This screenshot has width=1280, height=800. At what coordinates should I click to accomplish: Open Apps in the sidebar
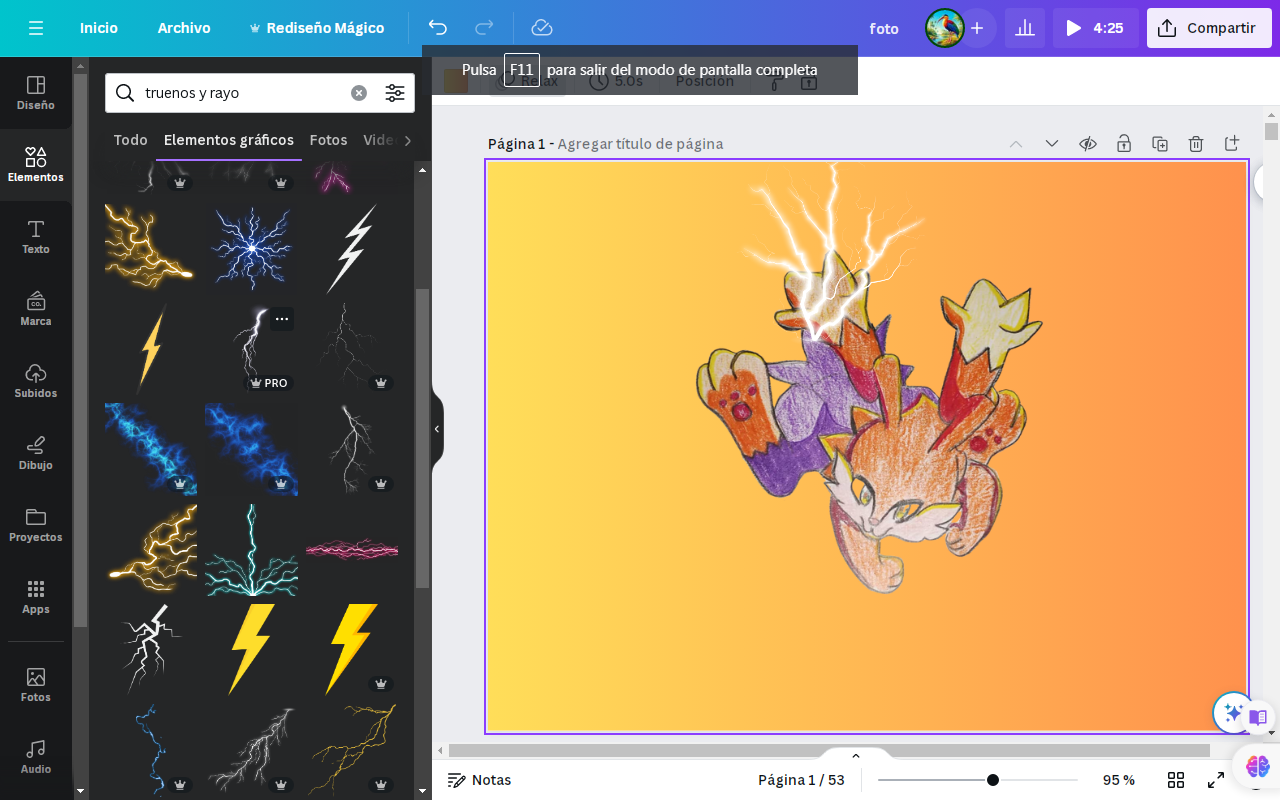click(36, 597)
